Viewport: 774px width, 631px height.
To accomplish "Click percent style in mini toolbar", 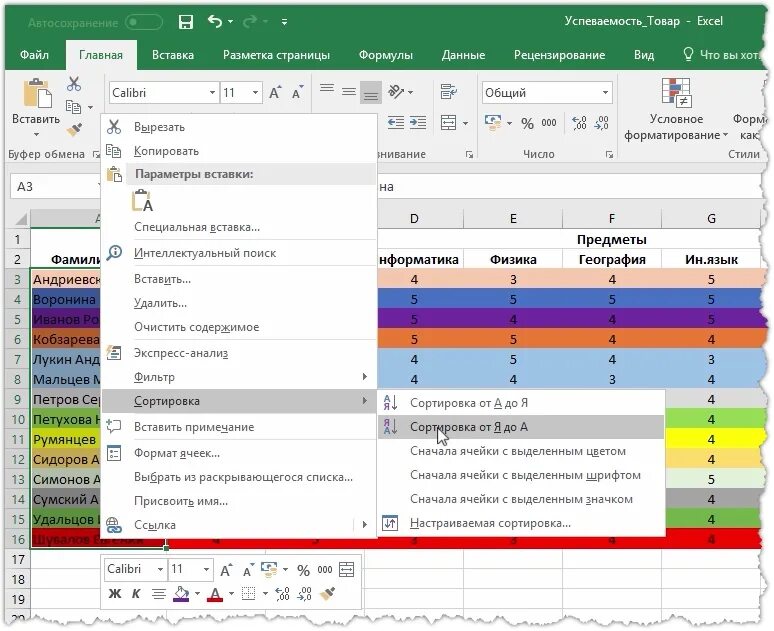I will coord(303,570).
